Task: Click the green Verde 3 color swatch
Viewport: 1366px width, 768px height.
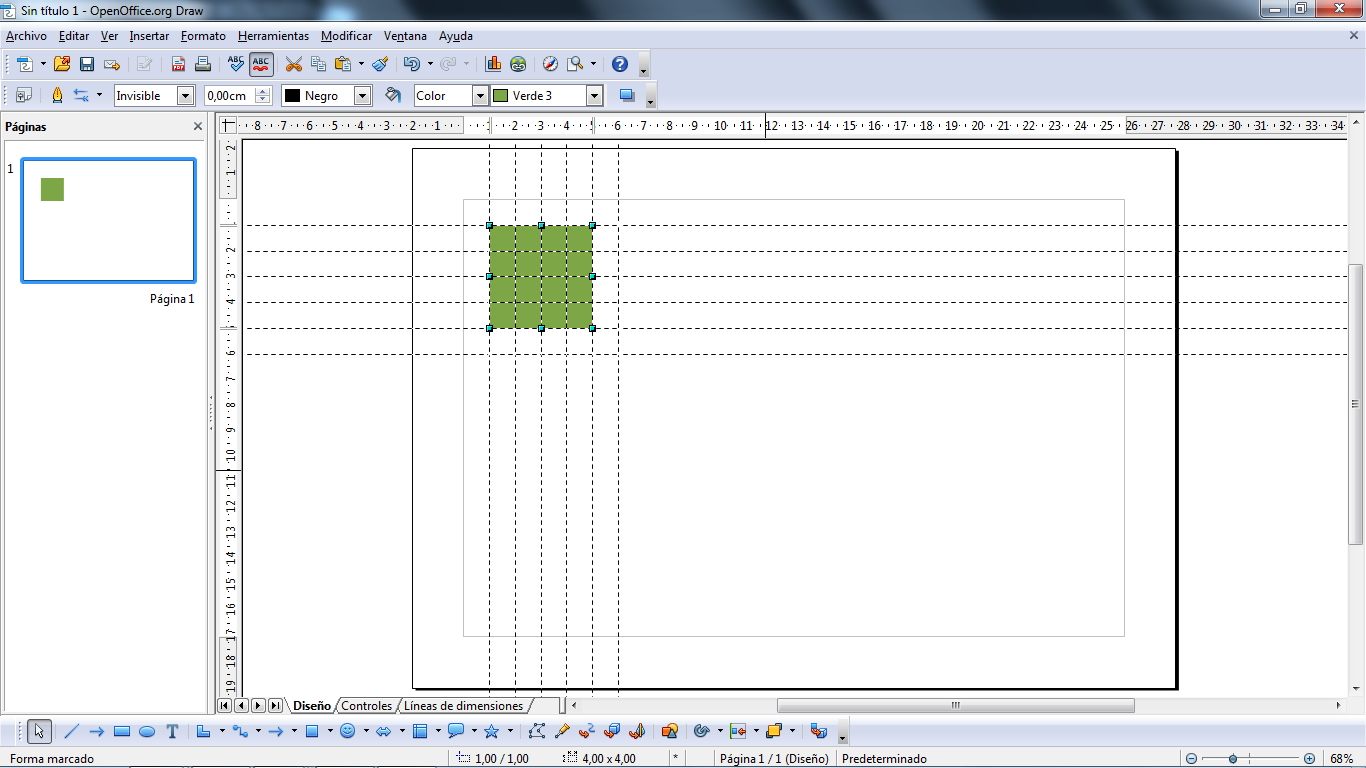Action: (x=501, y=96)
